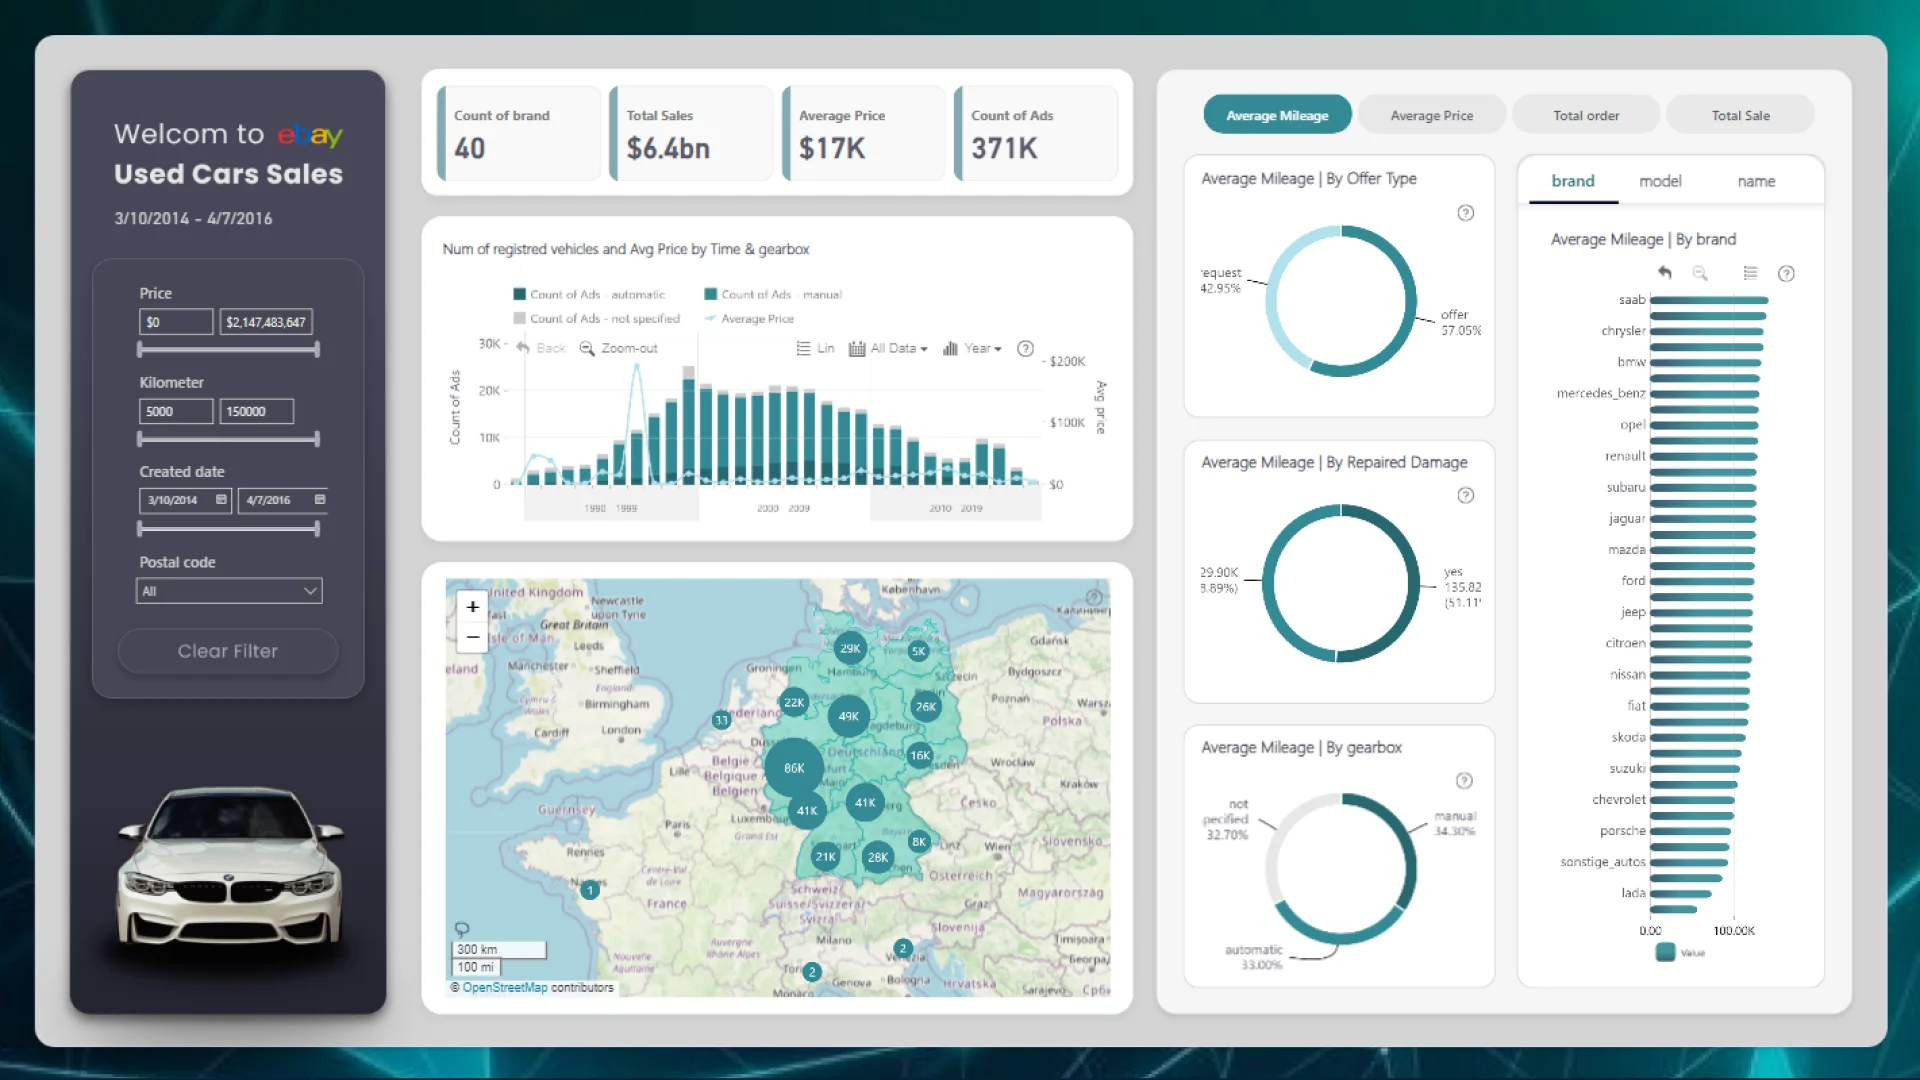Open help icon for Offer Type donut

click(1465, 213)
